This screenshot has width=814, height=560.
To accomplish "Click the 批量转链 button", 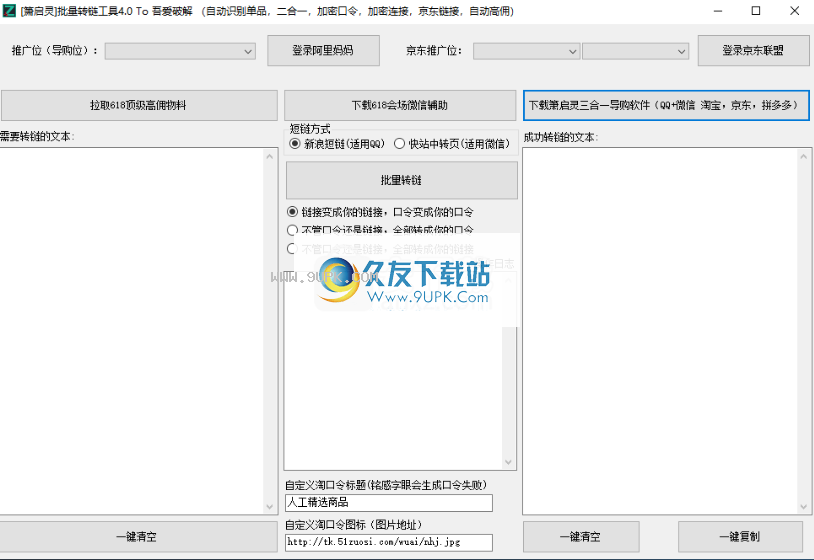I will [x=401, y=180].
